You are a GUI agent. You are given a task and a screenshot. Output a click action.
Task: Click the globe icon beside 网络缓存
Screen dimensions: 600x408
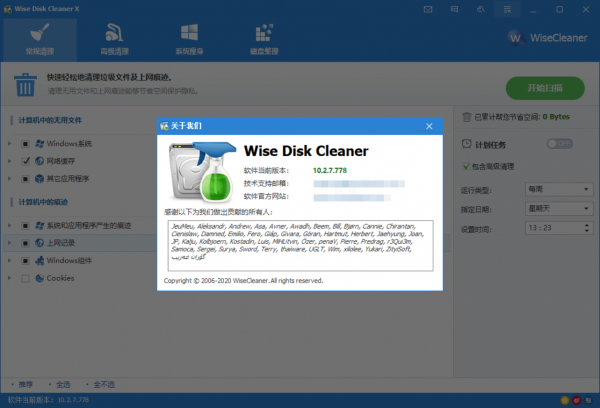[39, 161]
